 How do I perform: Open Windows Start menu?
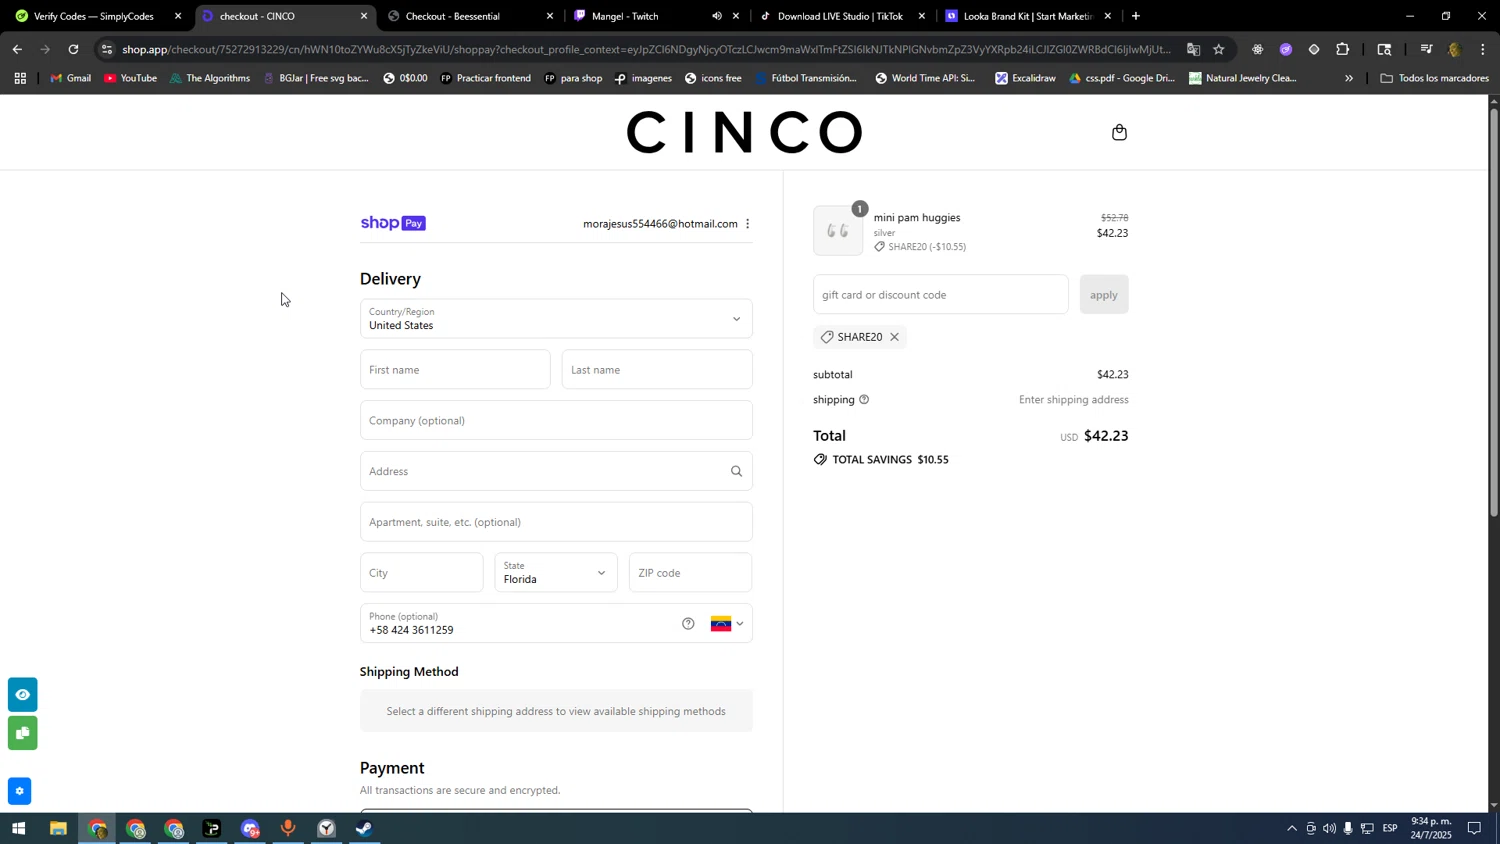[18, 828]
